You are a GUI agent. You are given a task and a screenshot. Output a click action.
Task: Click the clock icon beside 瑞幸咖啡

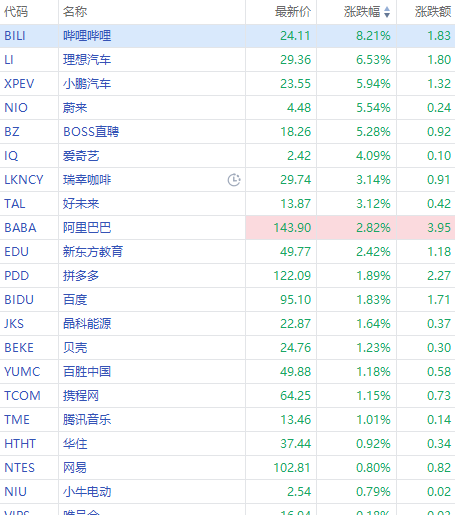234,180
